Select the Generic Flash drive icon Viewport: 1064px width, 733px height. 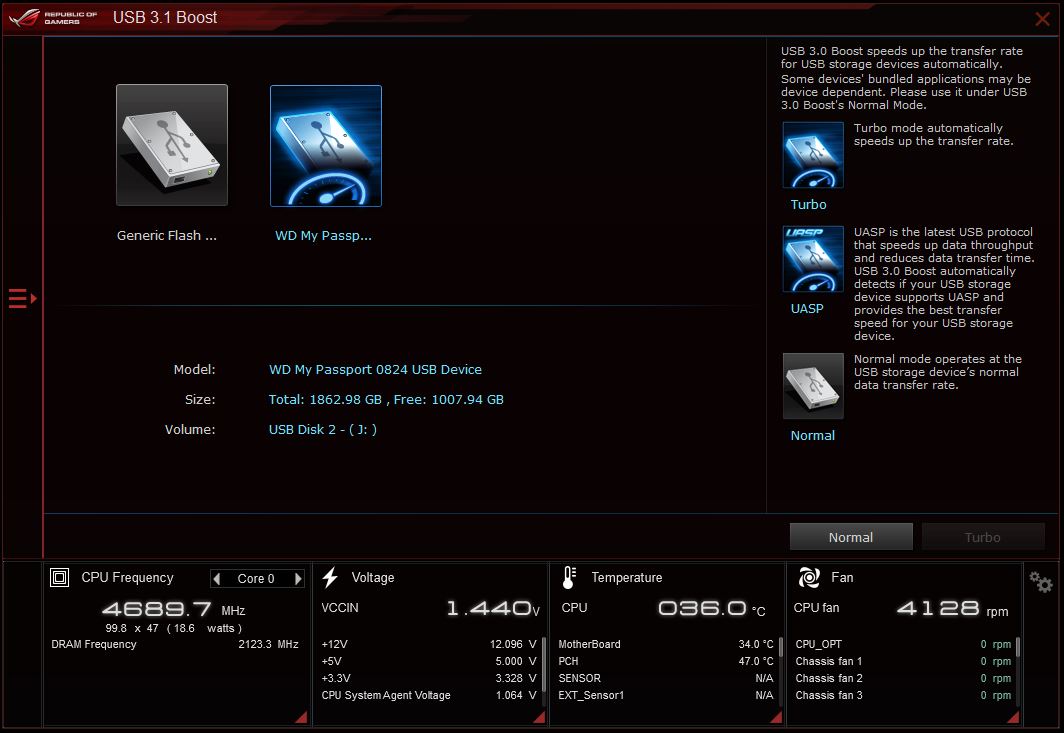click(171, 144)
